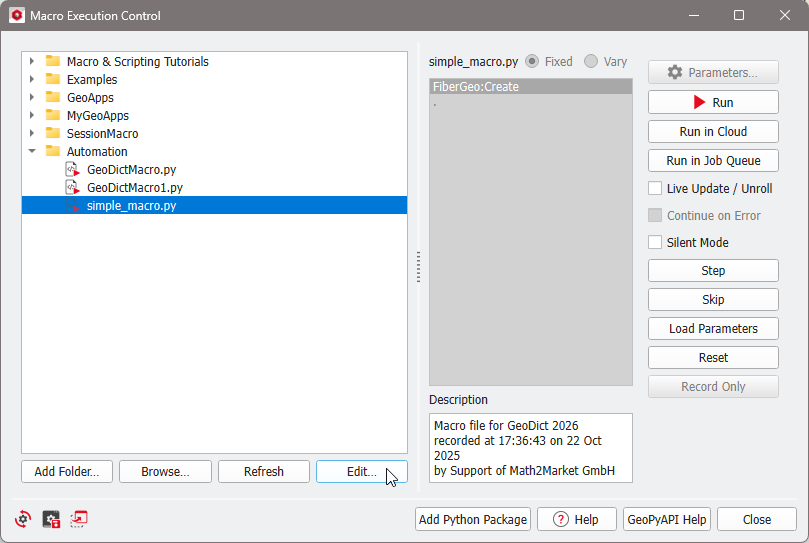Expand the Macro & Scripting Tutorials folder
The image size is (809, 543).
(32, 61)
